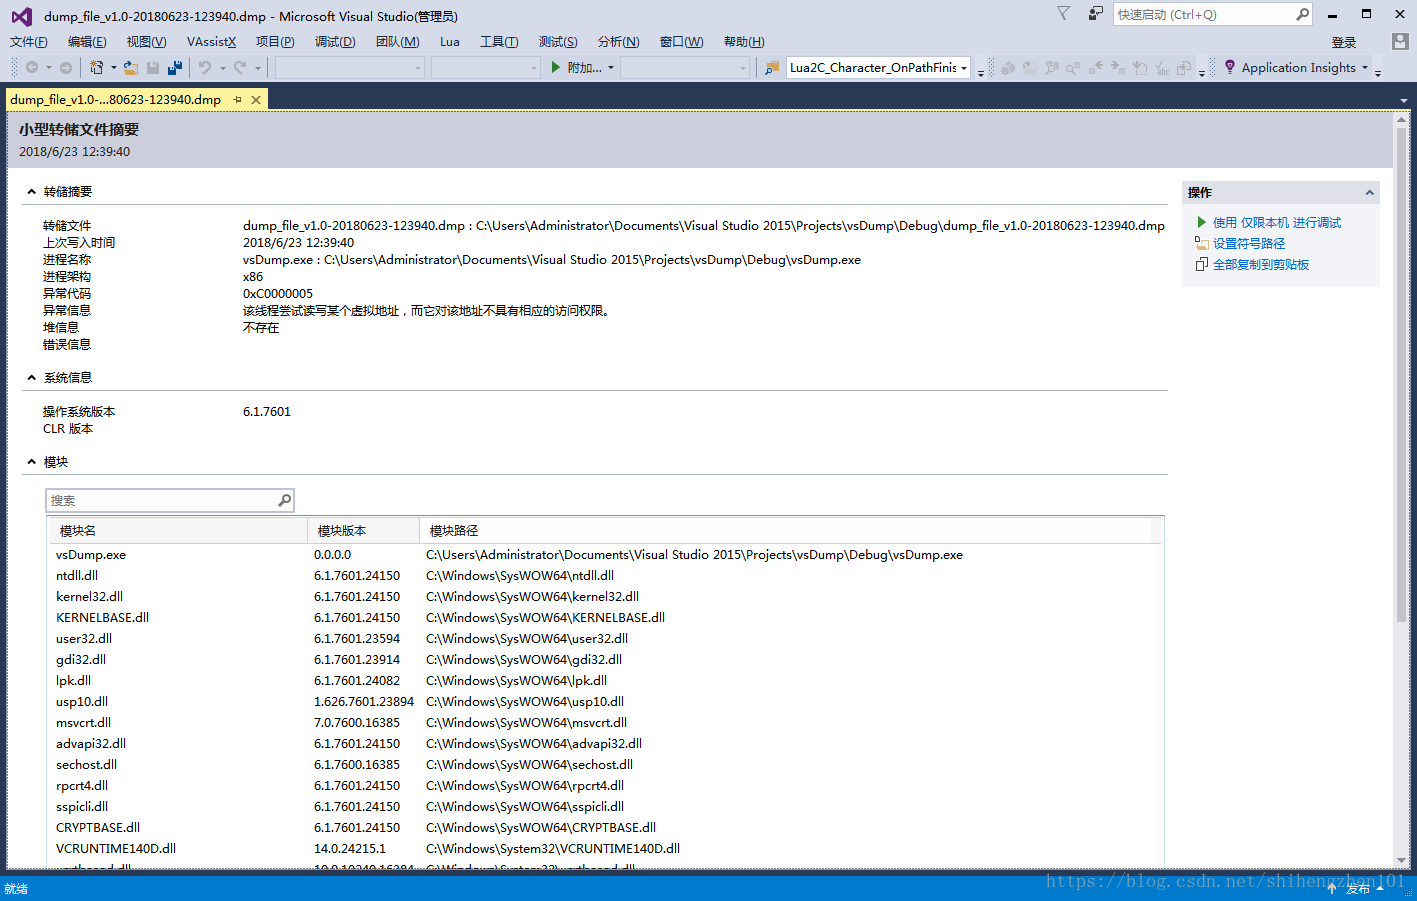Sort by 模块名 column header

point(179,531)
